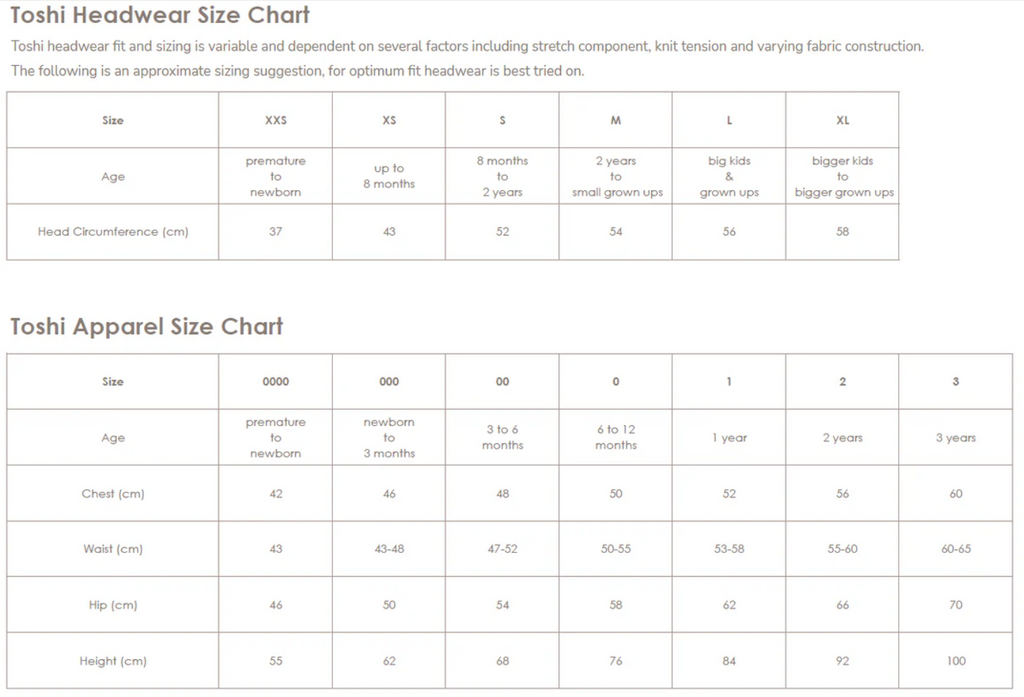Viewport: 1024px width, 697px height.
Task: Select the XXS headwear size column header
Action: (x=276, y=120)
